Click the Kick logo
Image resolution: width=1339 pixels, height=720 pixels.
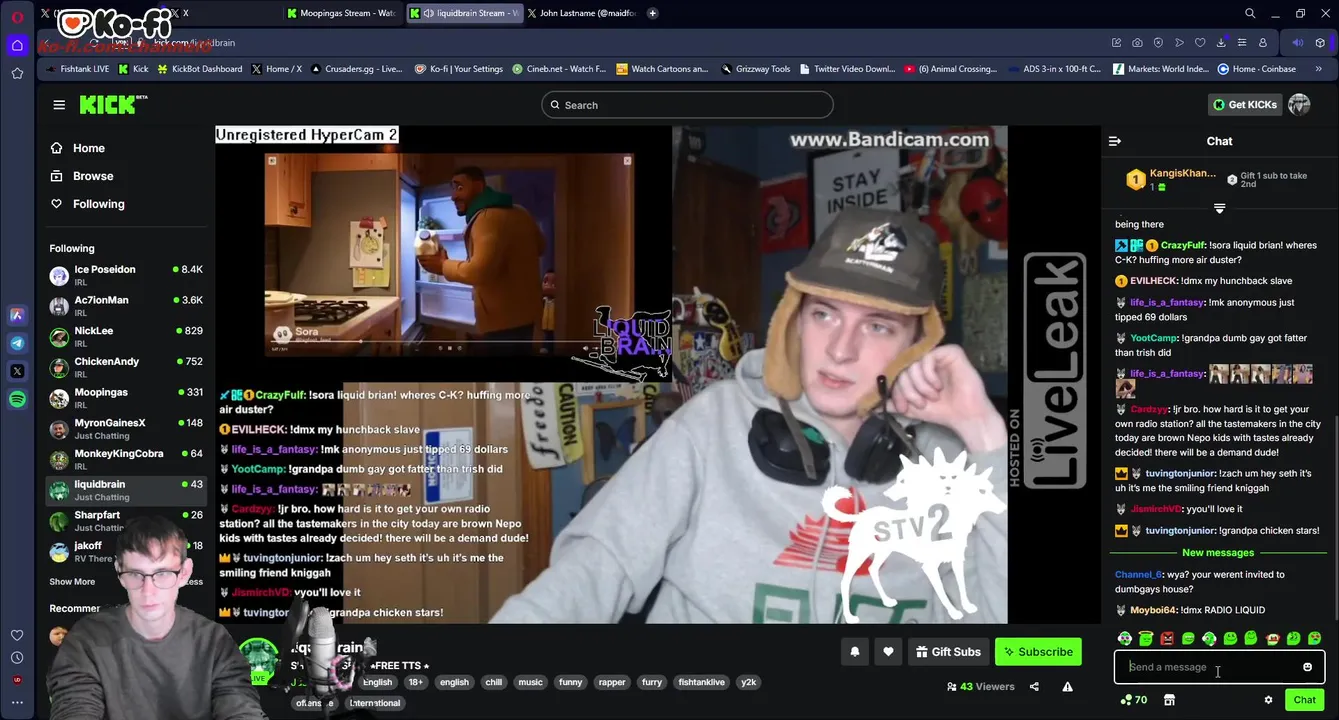pyautogui.click(x=112, y=104)
